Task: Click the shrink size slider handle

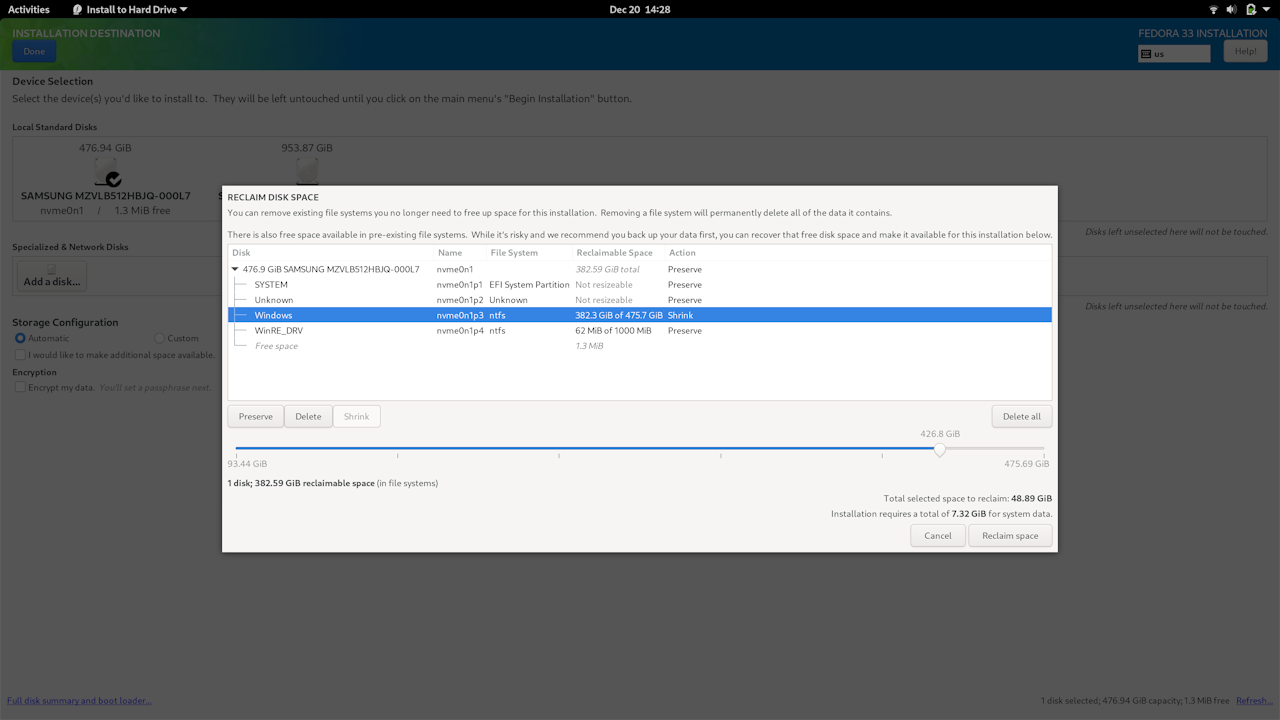Action: [939, 450]
